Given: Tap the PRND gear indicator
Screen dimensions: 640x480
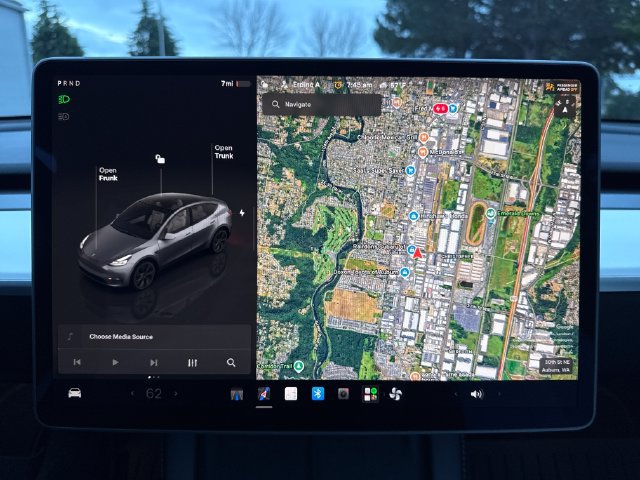Looking at the screenshot, I should click(69, 83).
